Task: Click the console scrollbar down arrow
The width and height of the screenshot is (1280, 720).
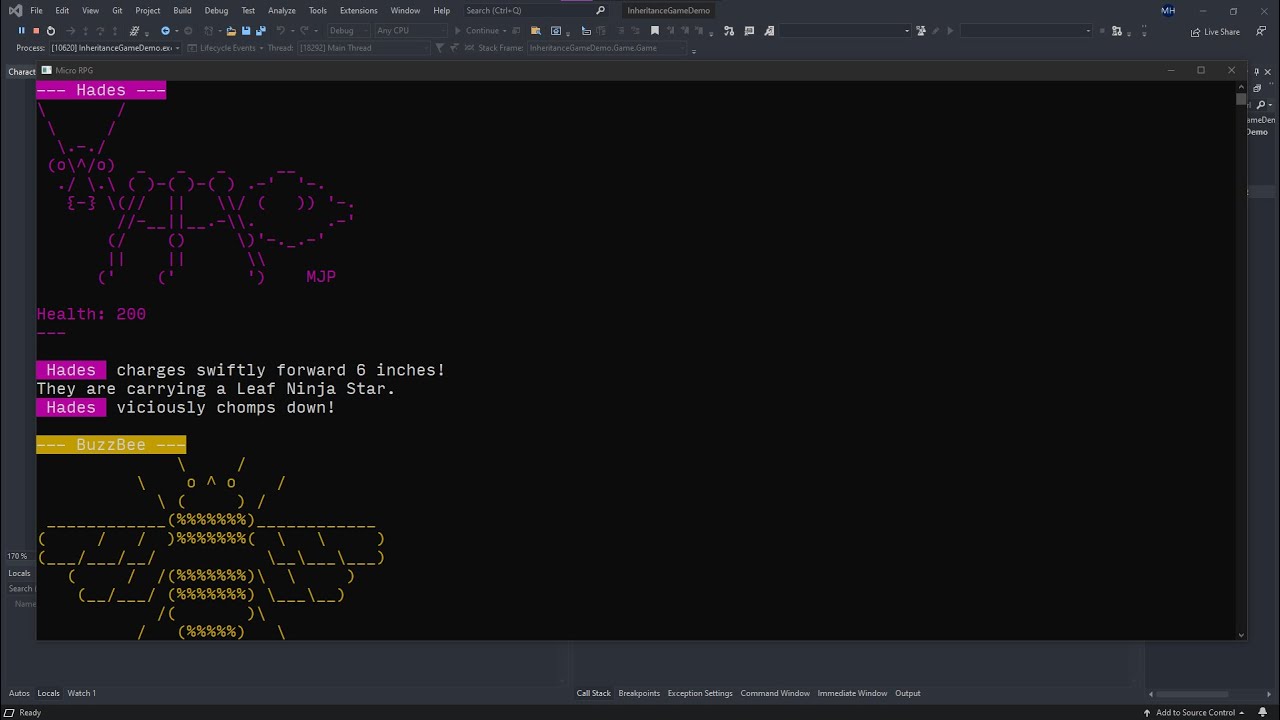Action: pos(1241,634)
